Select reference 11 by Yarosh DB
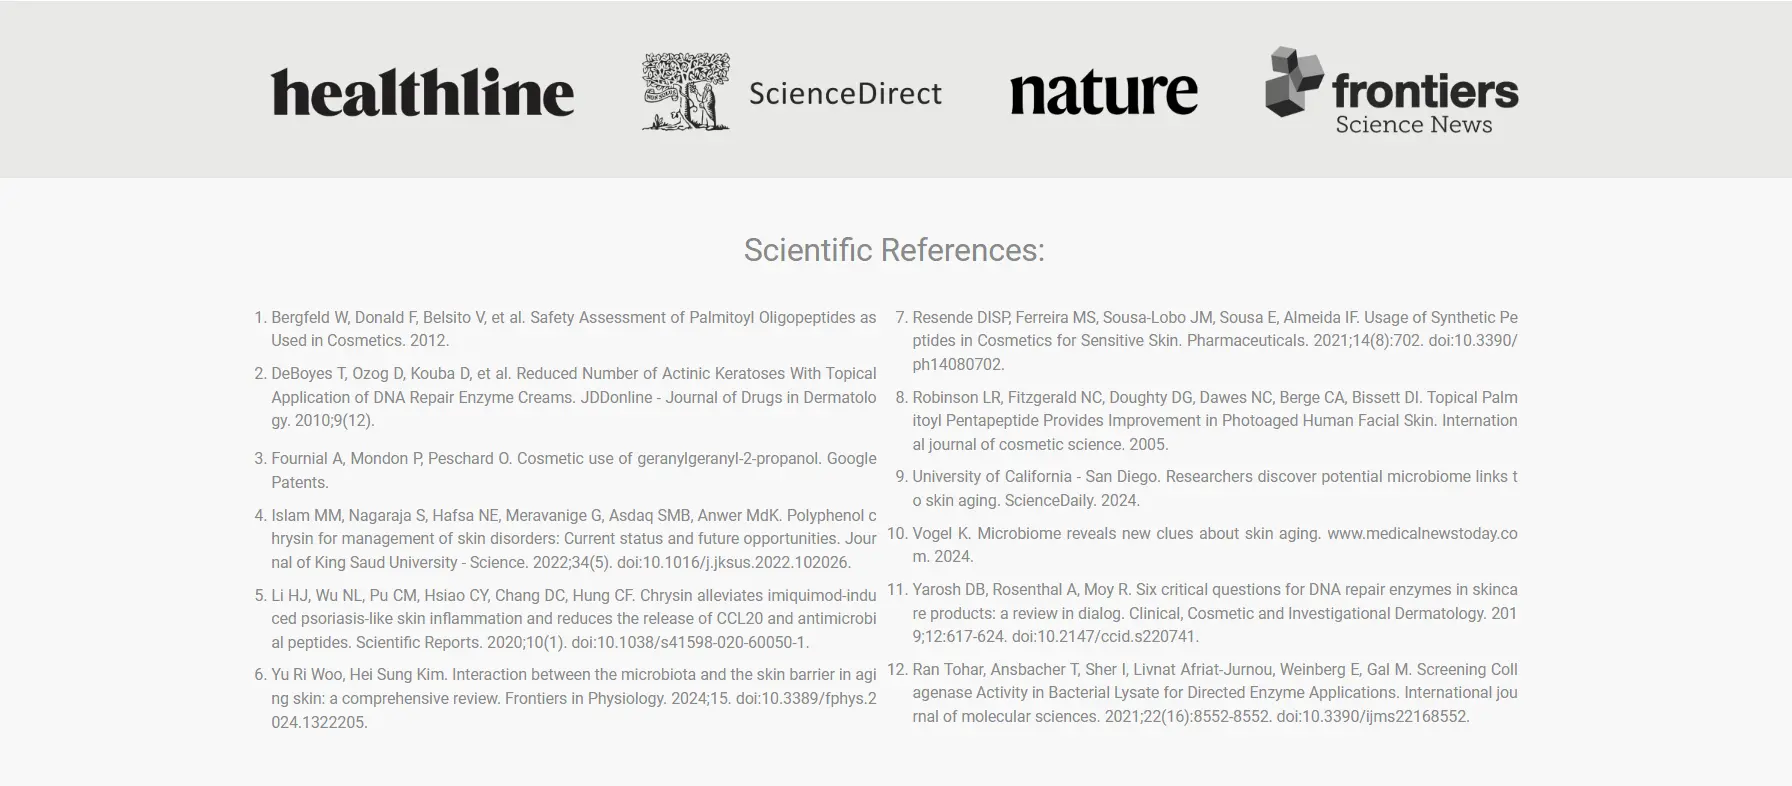 pyautogui.click(x=1215, y=613)
